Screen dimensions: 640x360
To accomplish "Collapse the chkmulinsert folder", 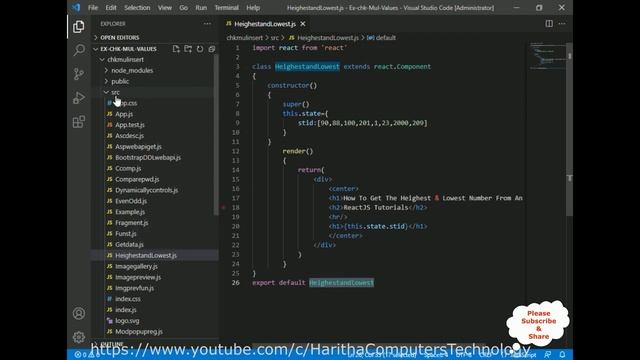I will pos(125,60).
